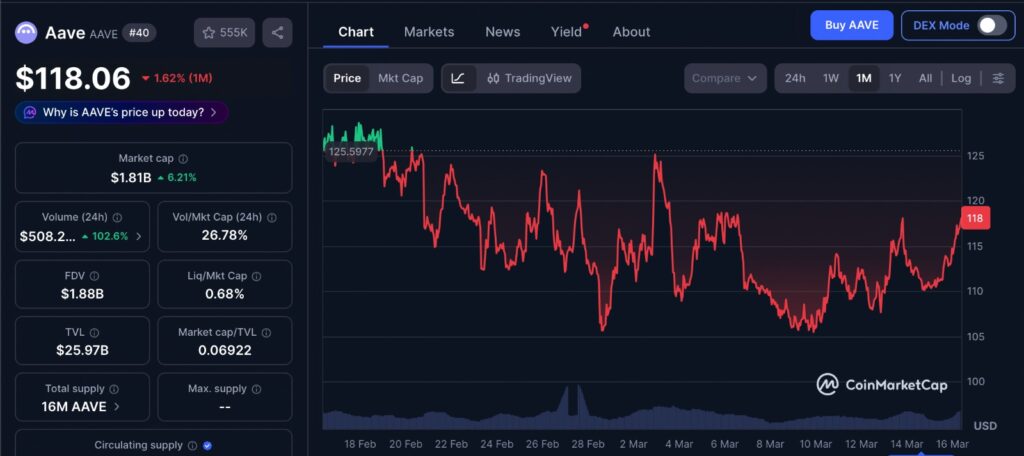Click the $1.81B market cap value

[x=131, y=177]
